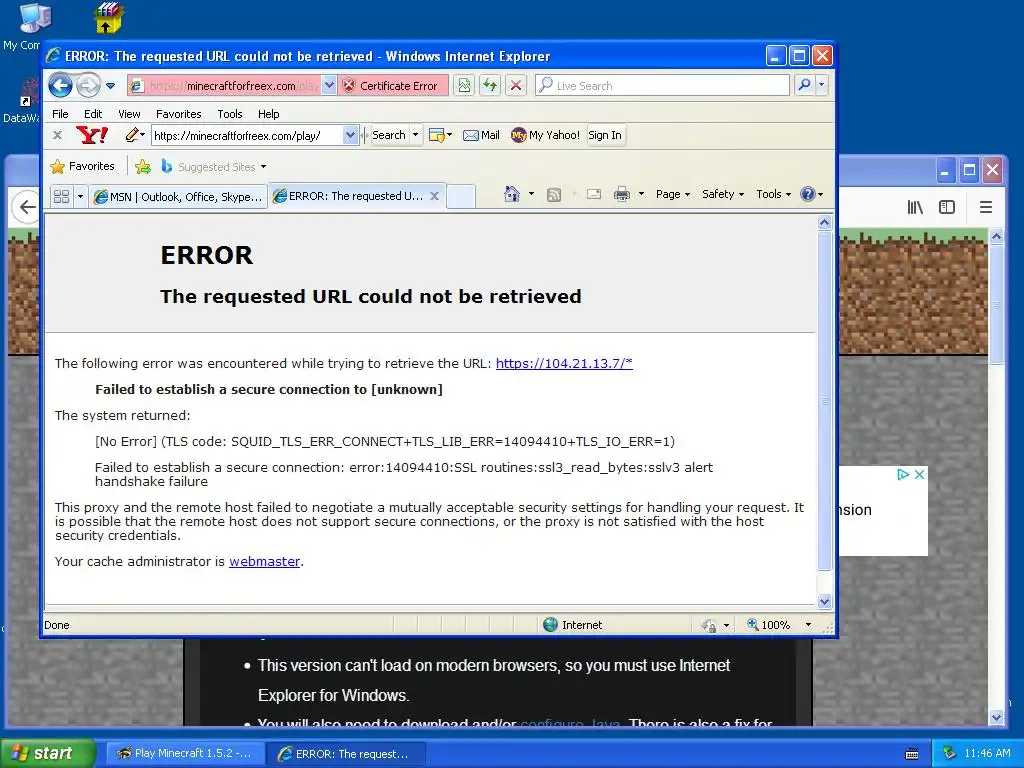This screenshot has width=1024, height=768.
Task: Open background browser hamburger menu
Action: pyautogui.click(x=985, y=207)
